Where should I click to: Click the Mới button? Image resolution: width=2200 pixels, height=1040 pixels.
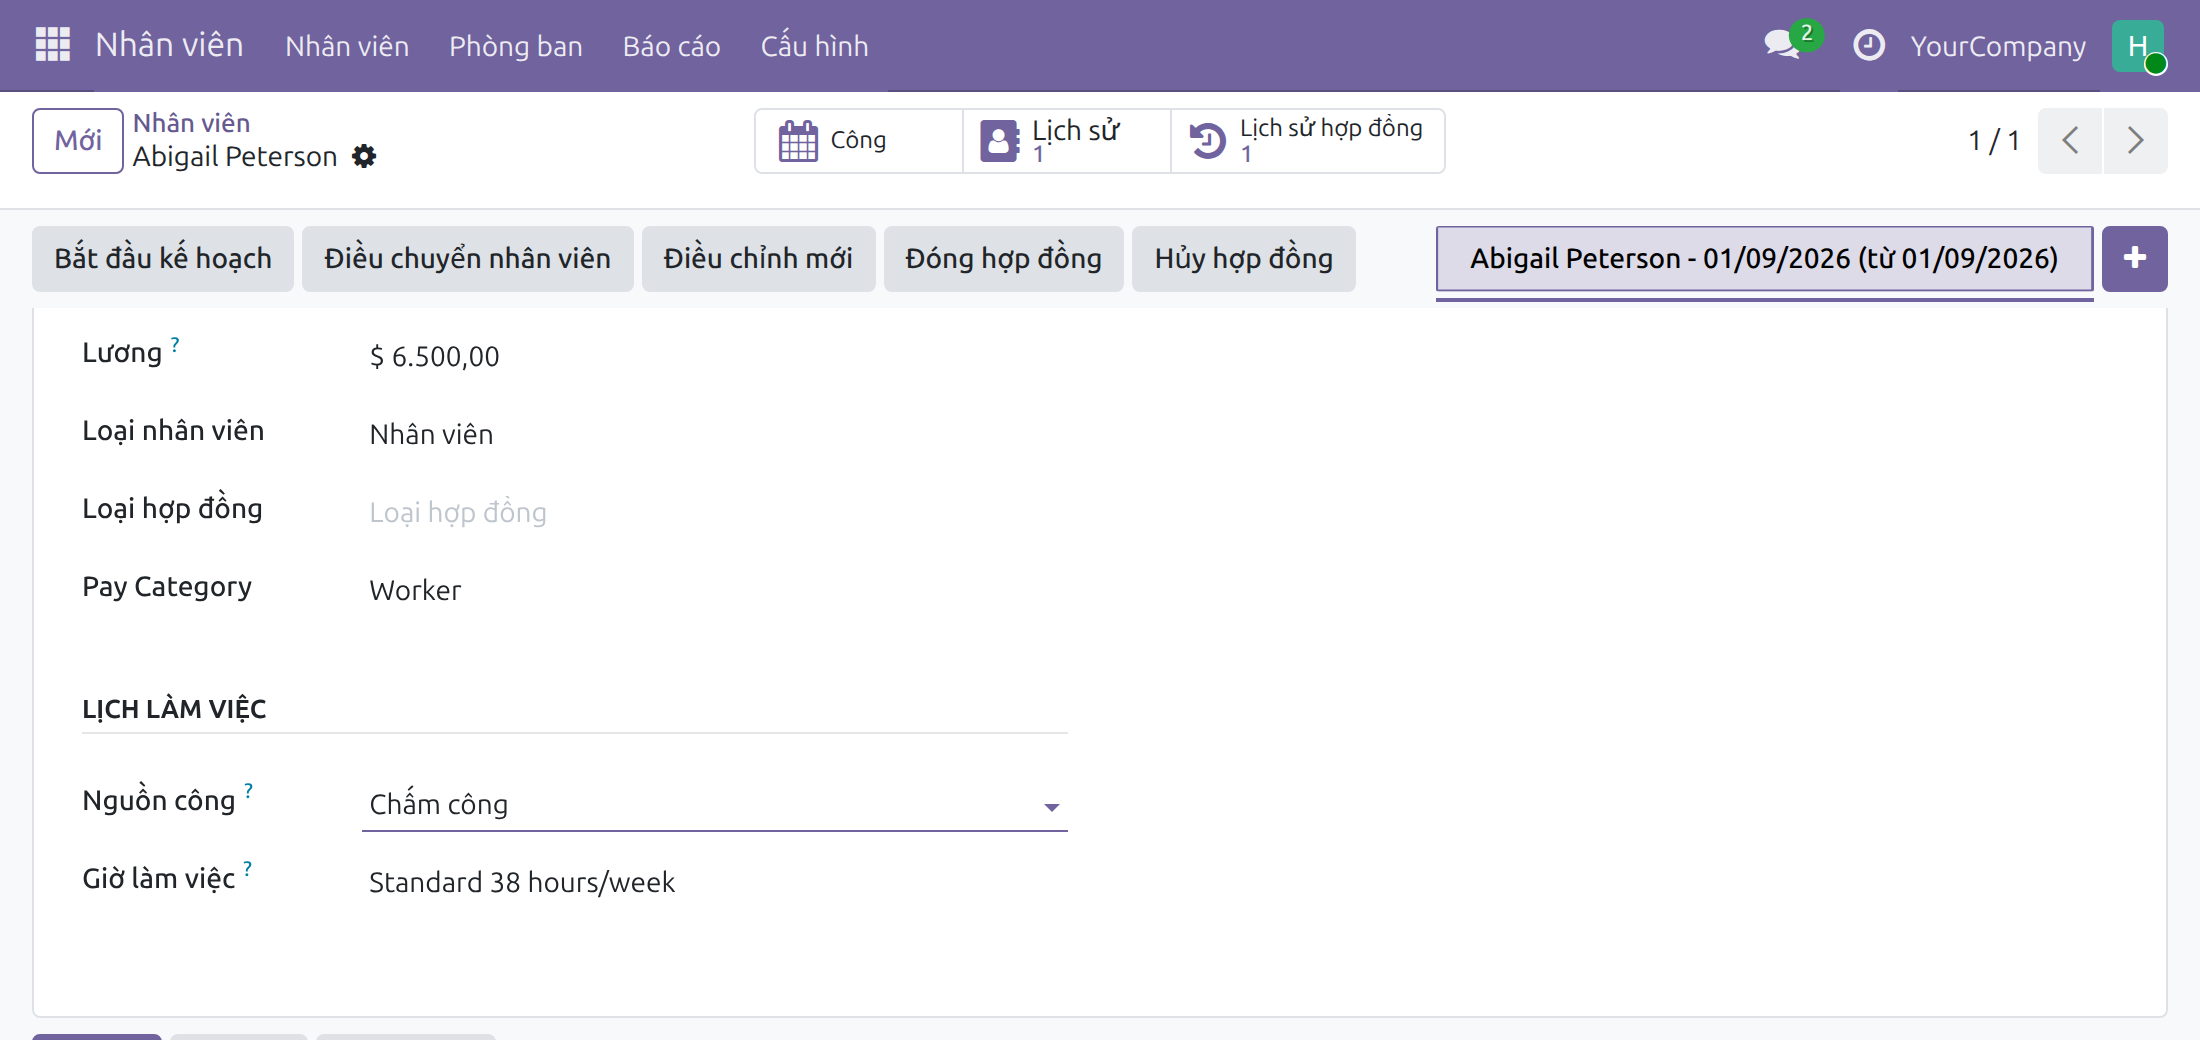[78, 141]
